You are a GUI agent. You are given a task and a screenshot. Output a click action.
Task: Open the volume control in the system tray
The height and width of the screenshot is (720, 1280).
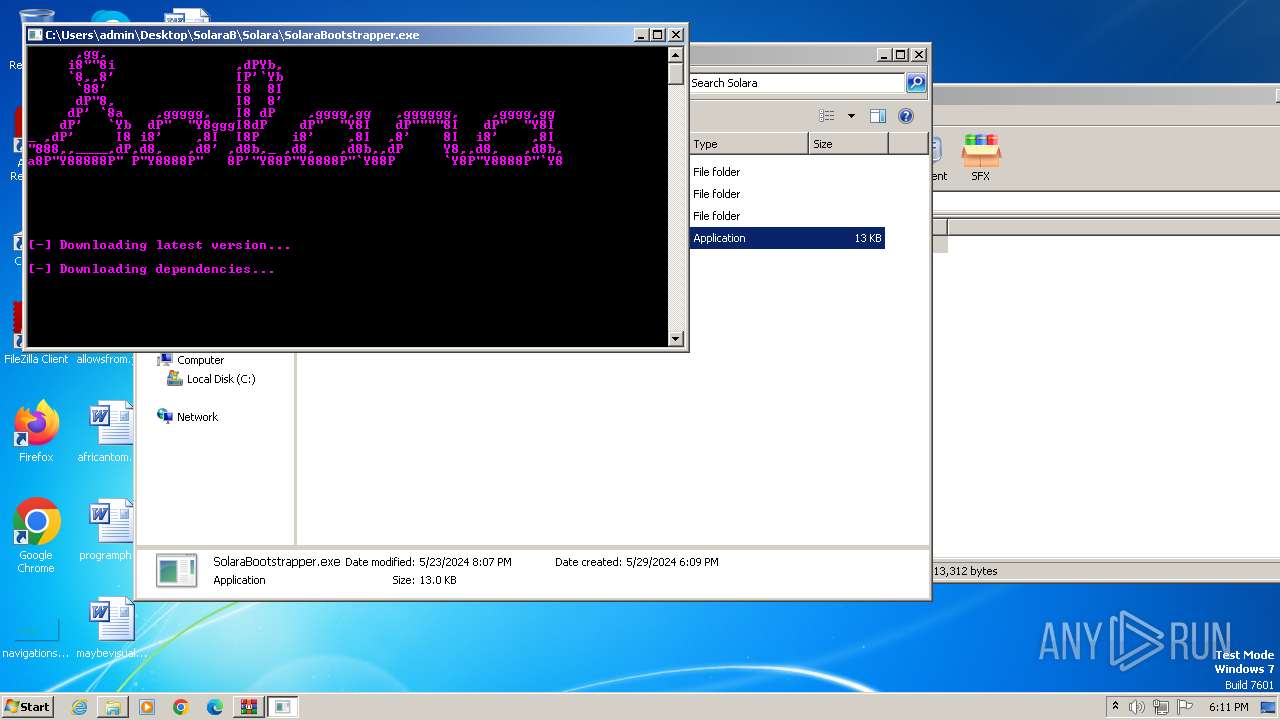coord(1137,707)
